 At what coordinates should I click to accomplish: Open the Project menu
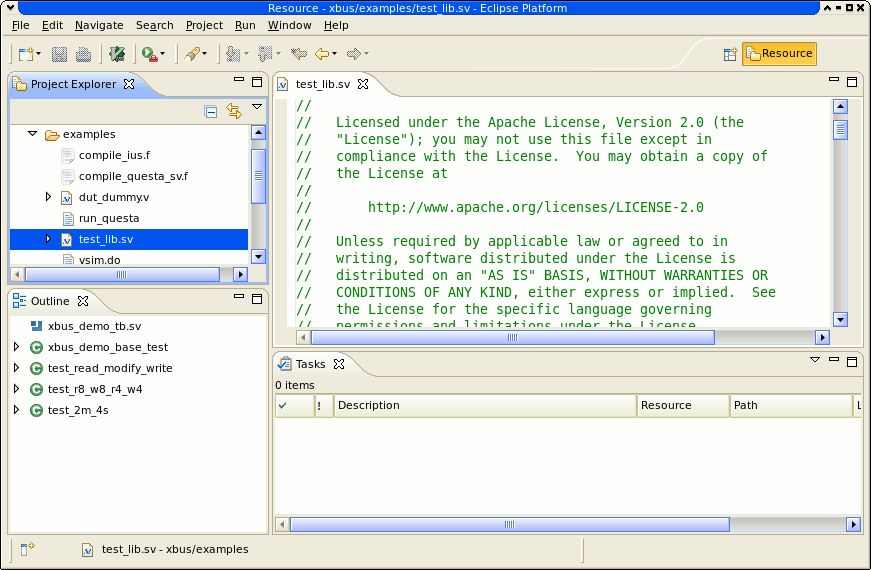pyautogui.click(x=204, y=25)
